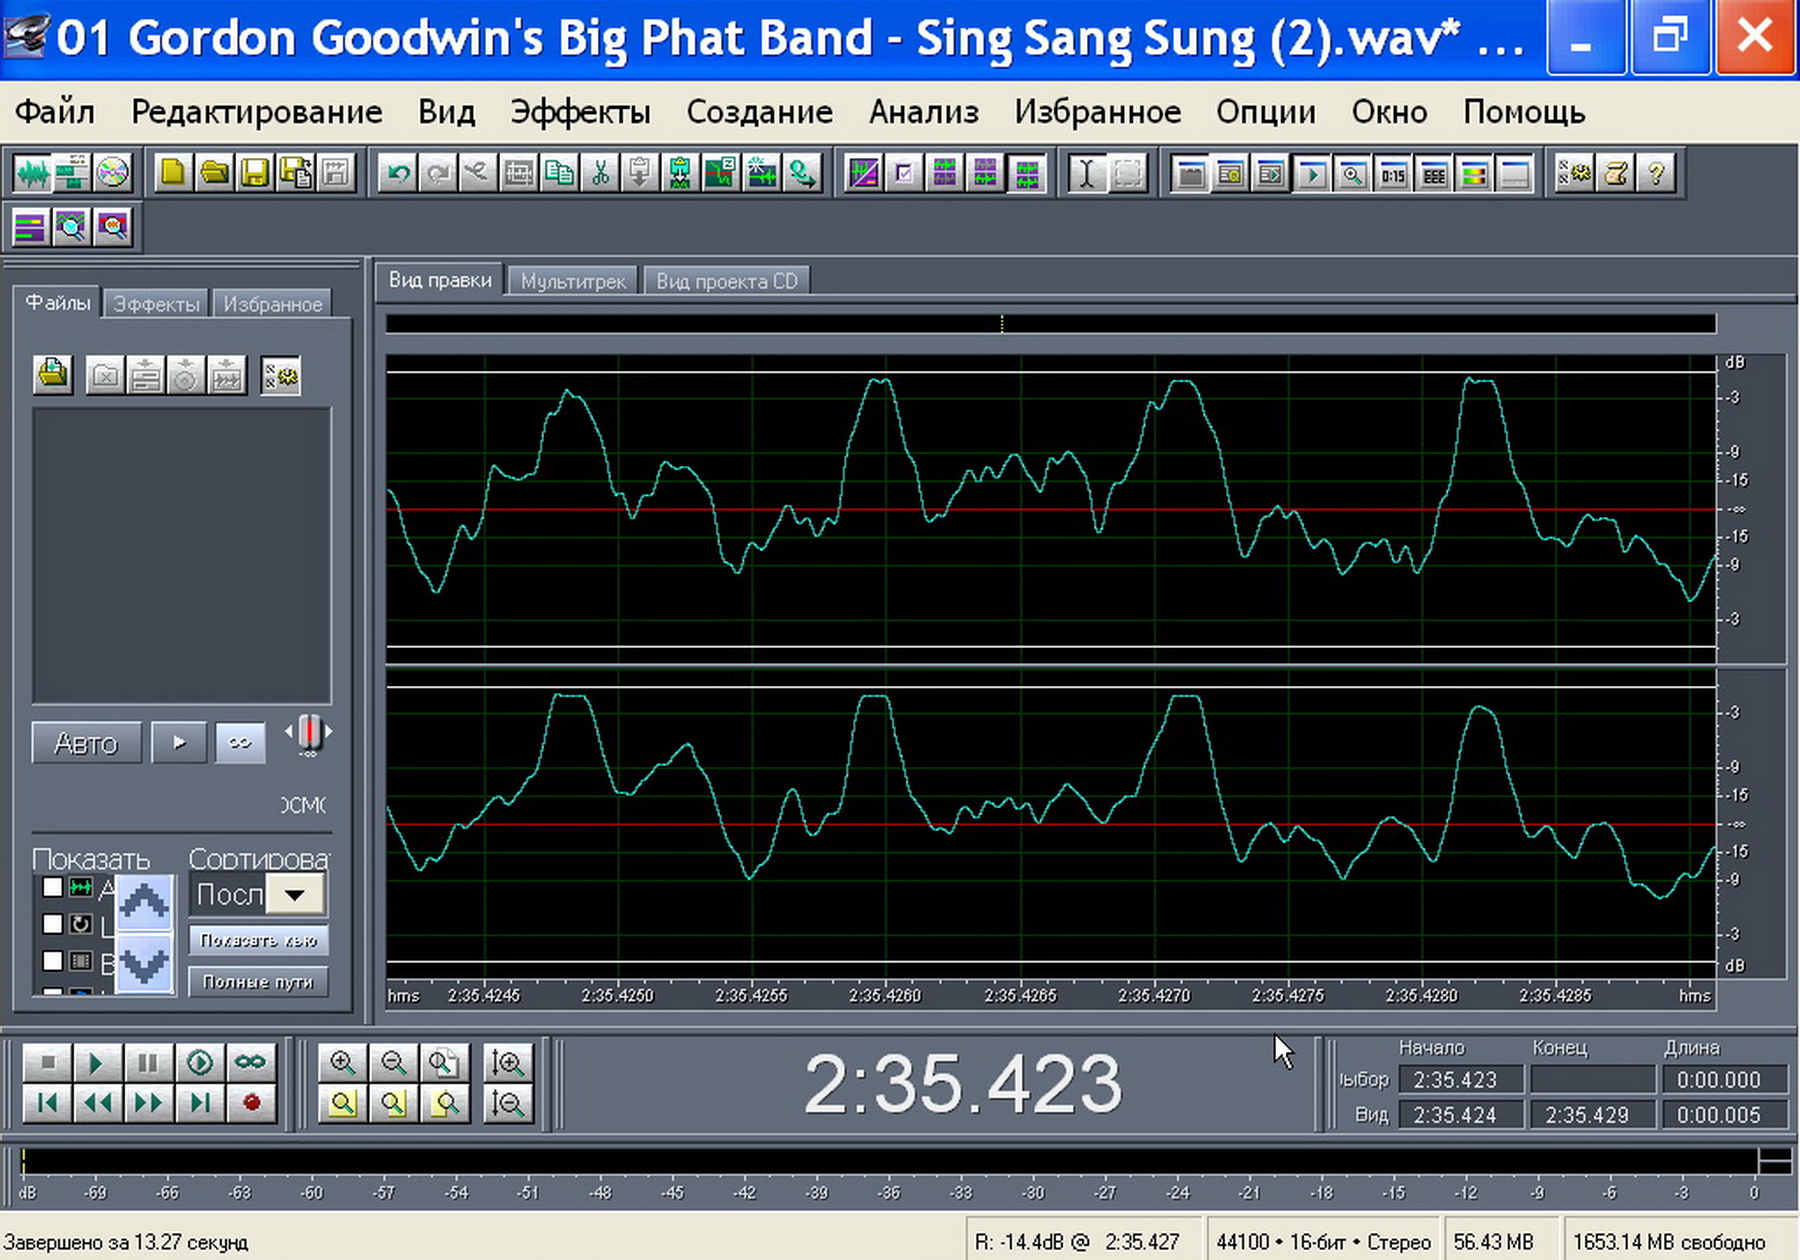Open Эффекты menu
Viewport: 1800px width, 1260px height.
pyautogui.click(x=580, y=112)
